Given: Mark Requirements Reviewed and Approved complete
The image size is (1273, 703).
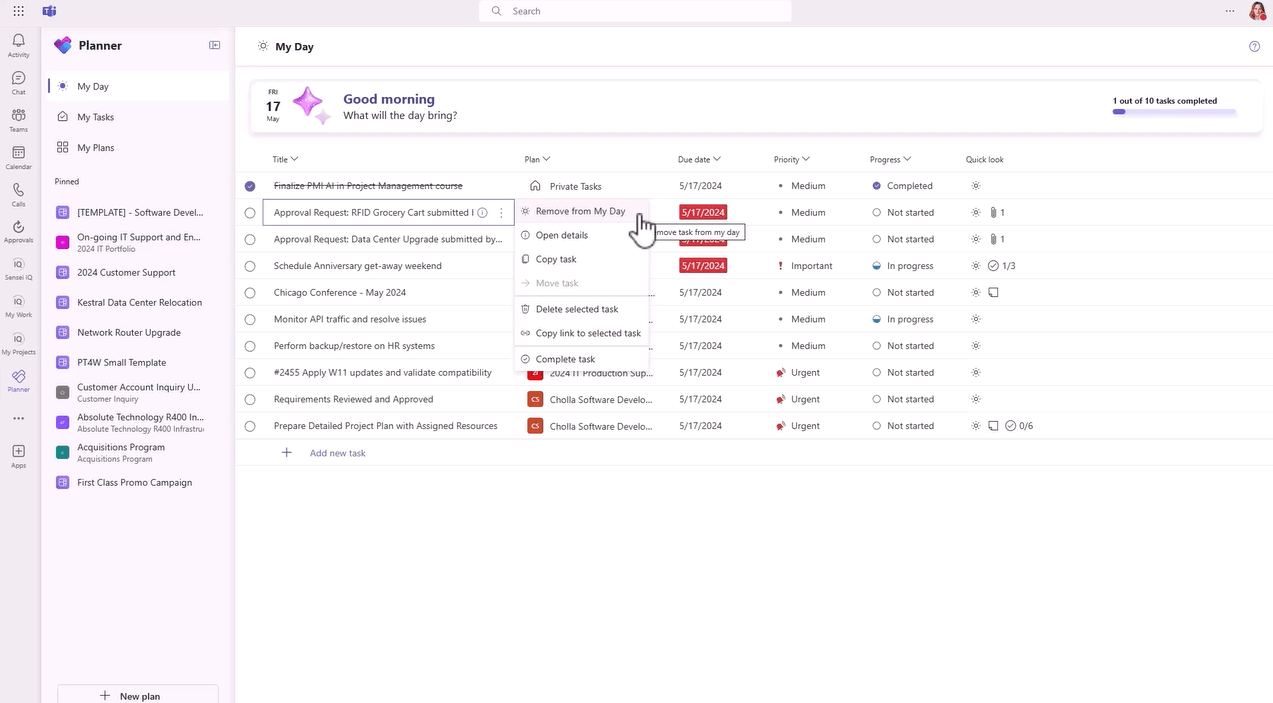Looking at the screenshot, I should tap(250, 399).
